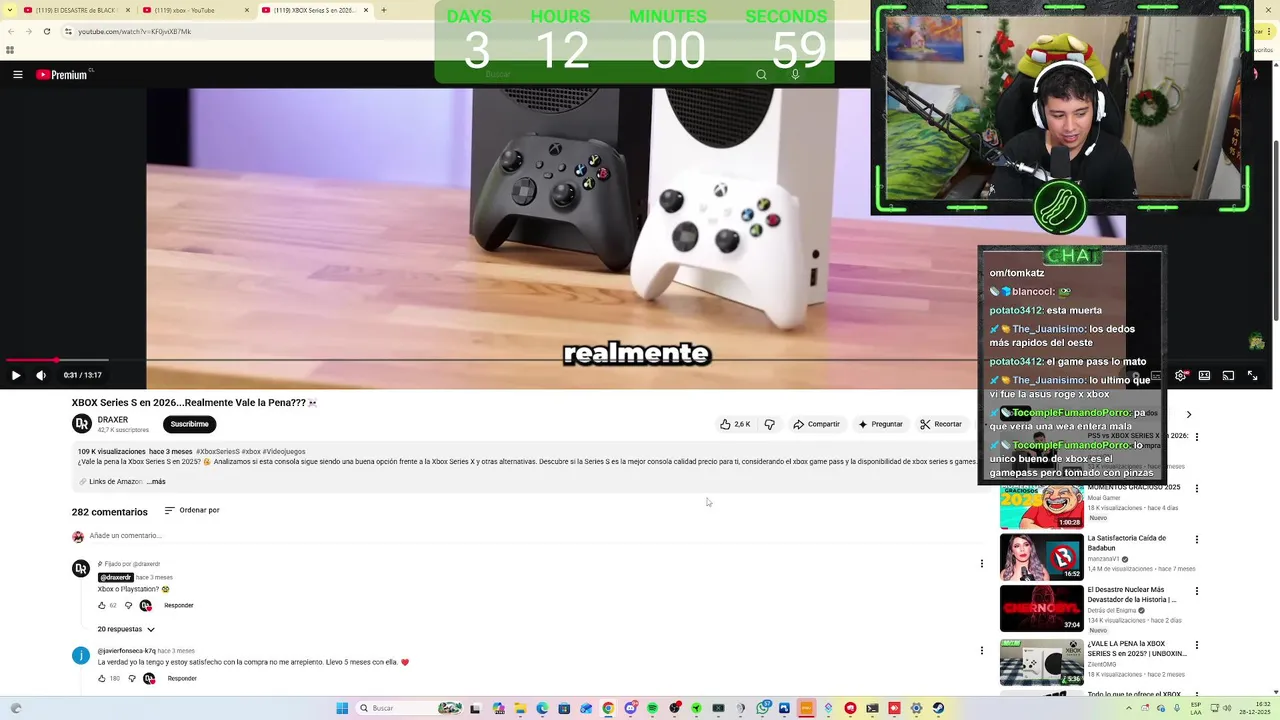1280x720 pixels.
Task: Go to YouTube Premium home logo
Action: (64, 74)
